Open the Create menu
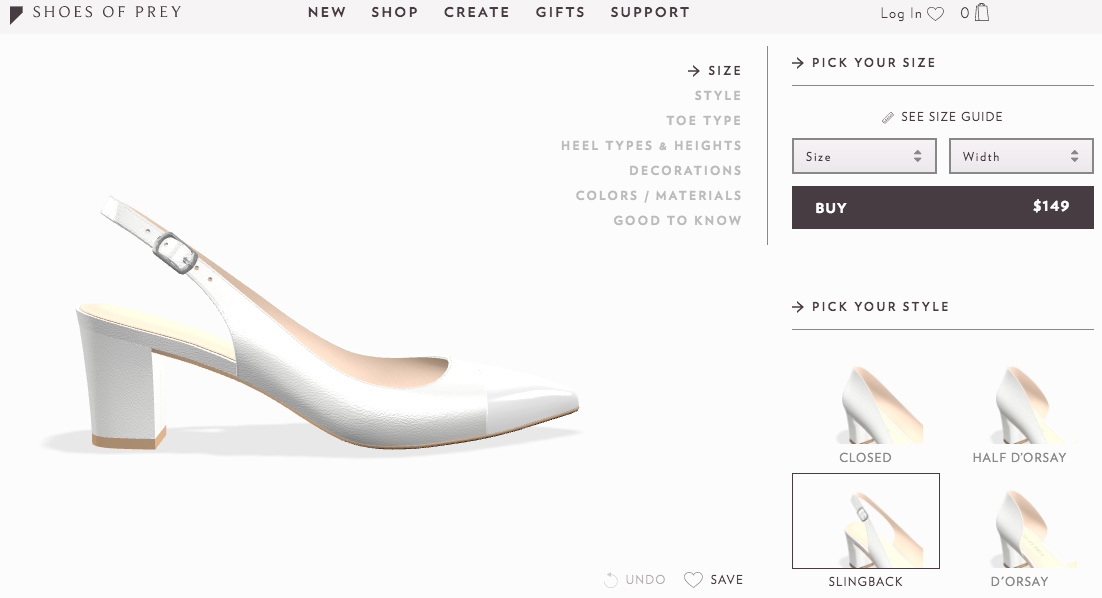The image size is (1102, 598). tap(476, 13)
